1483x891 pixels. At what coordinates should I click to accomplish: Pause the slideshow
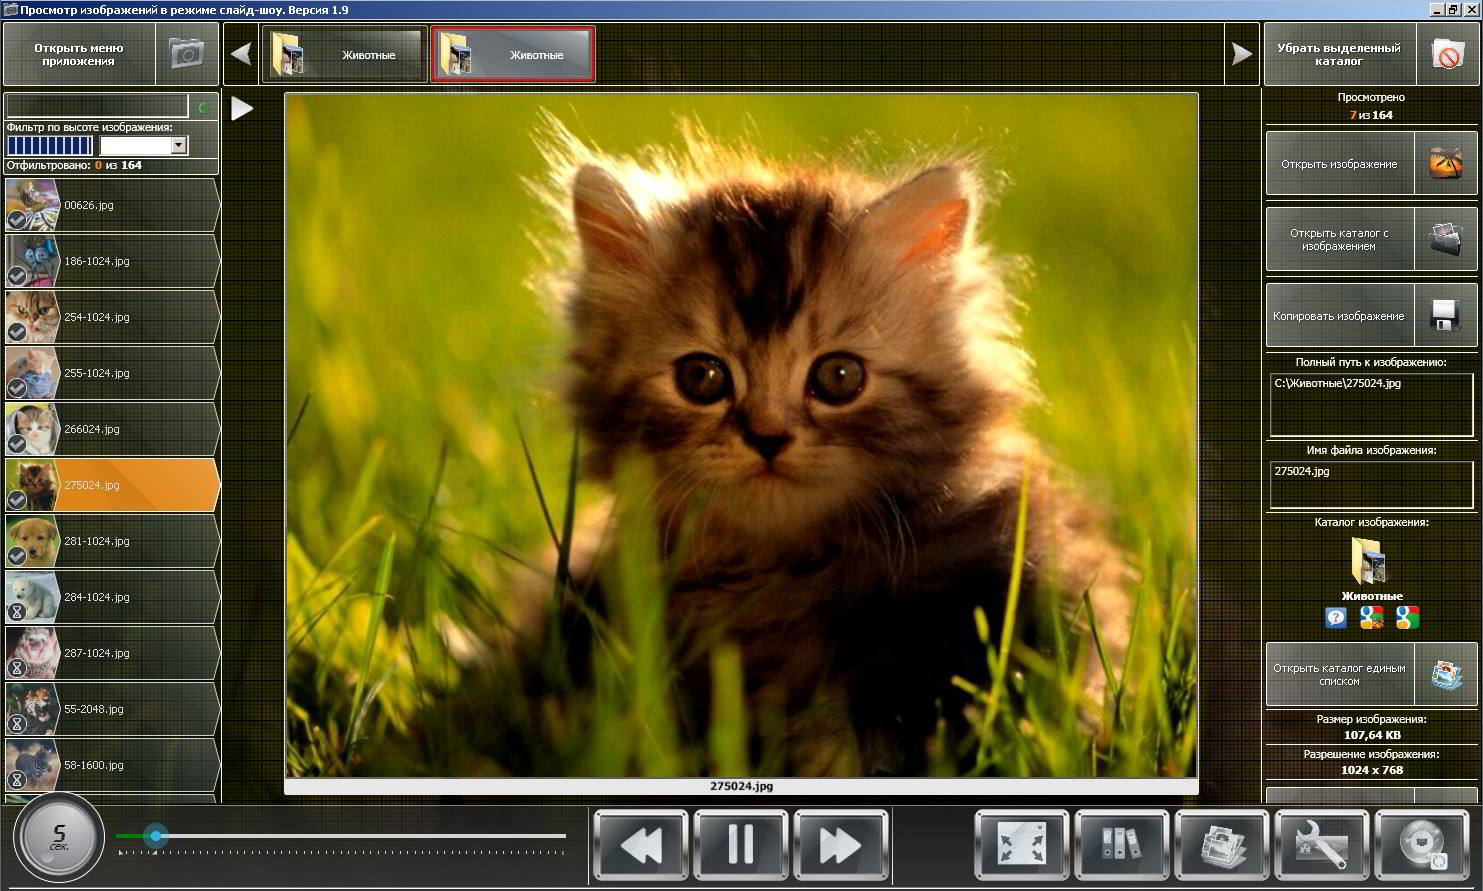741,845
